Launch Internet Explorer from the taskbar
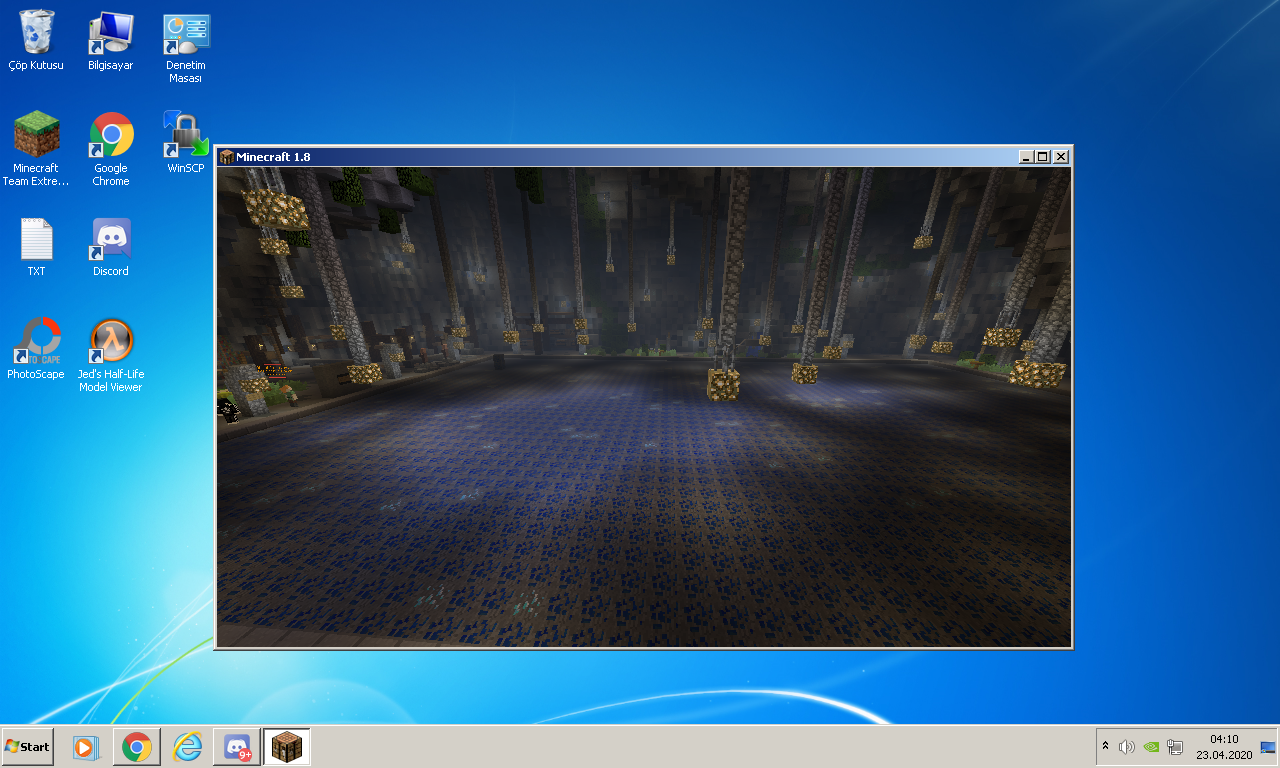The height and width of the screenshot is (768, 1280). (187, 747)
